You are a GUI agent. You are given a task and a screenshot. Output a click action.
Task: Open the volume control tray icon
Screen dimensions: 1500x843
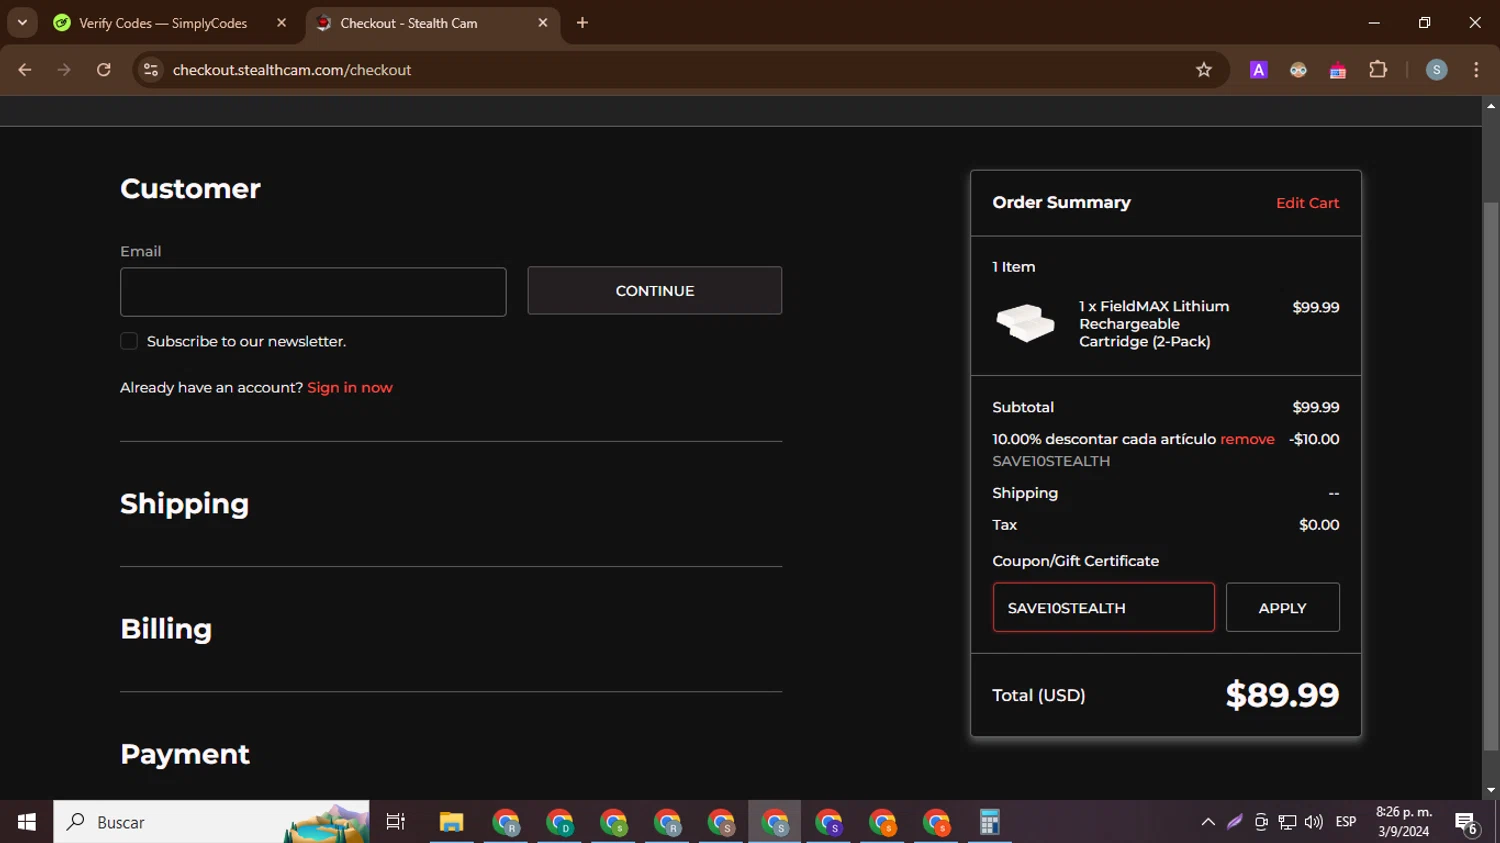1314,822
